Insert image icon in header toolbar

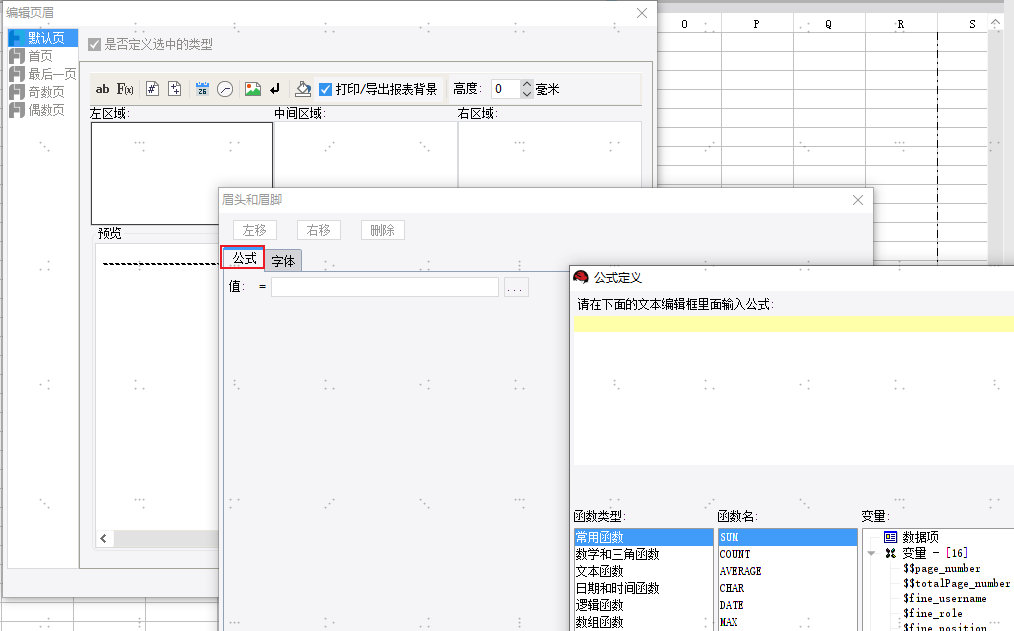point(253,89)
